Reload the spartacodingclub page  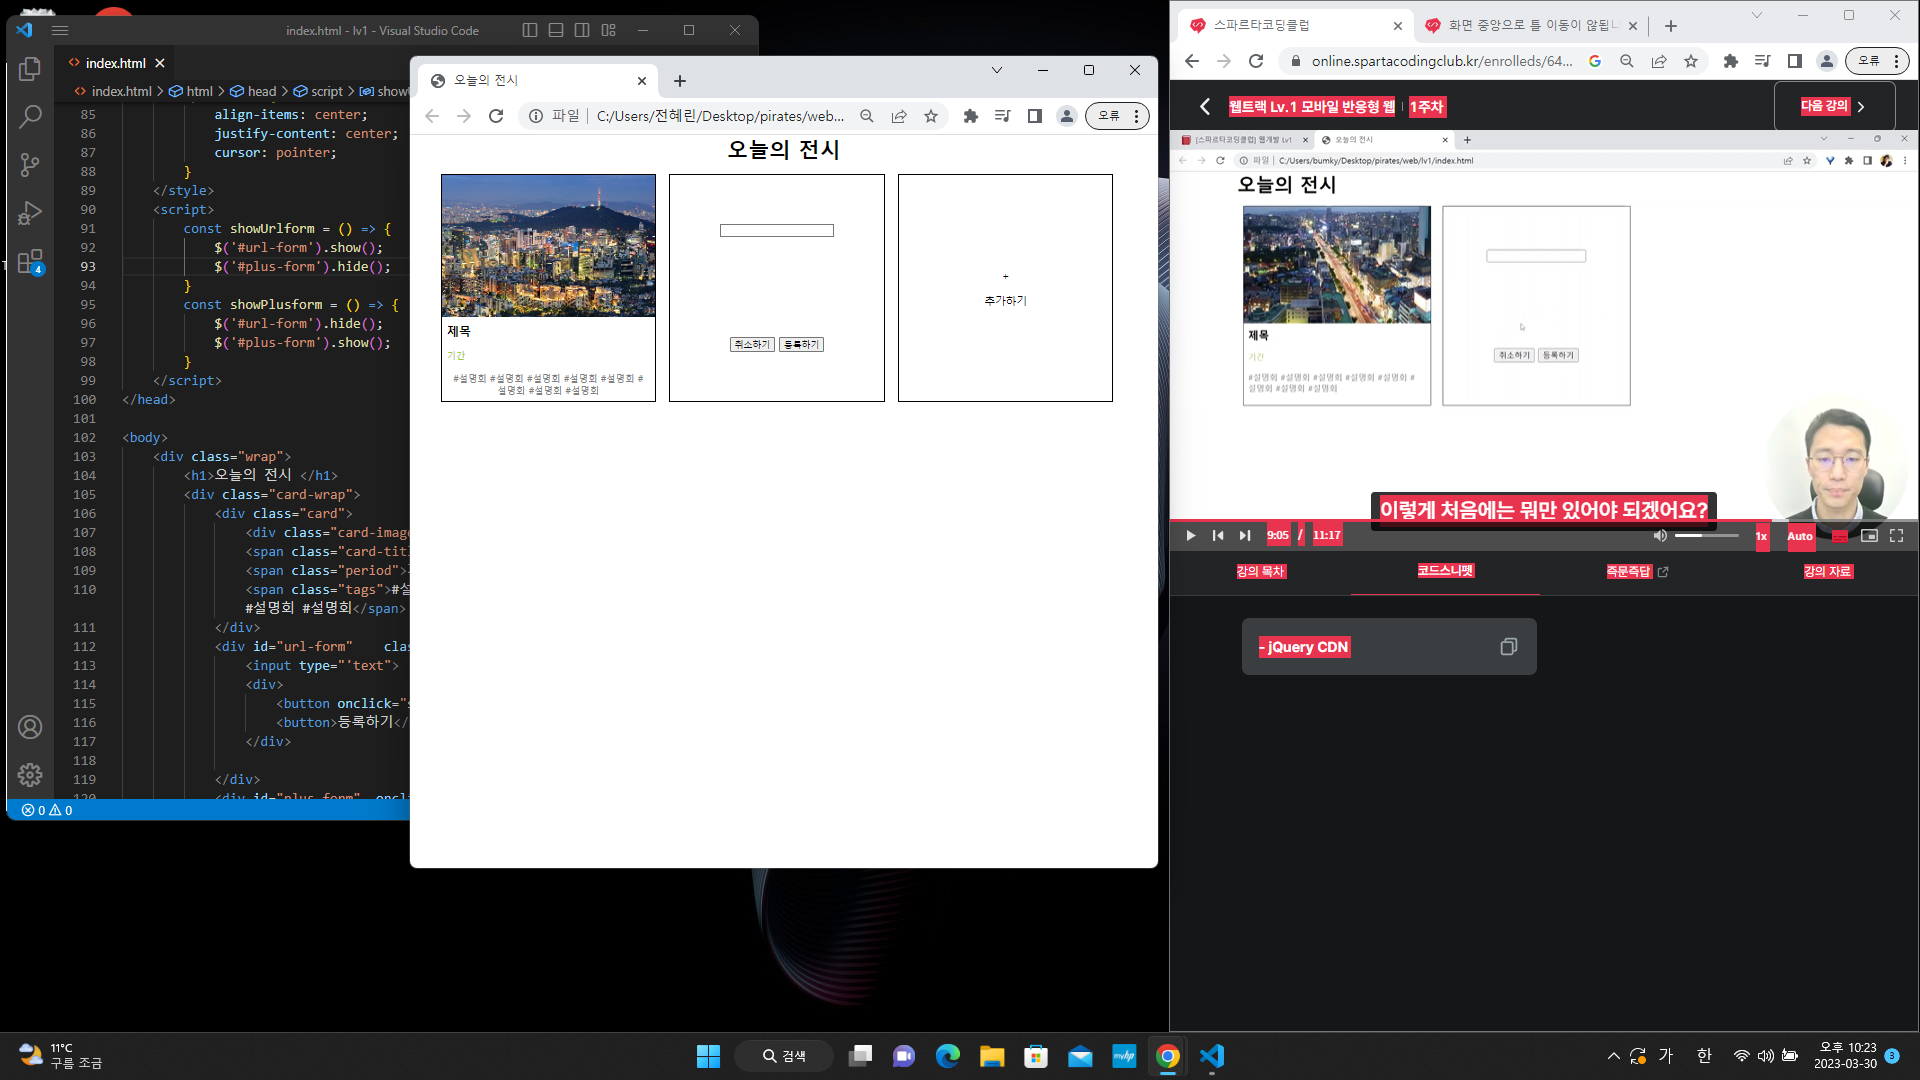pos(1256,61)
